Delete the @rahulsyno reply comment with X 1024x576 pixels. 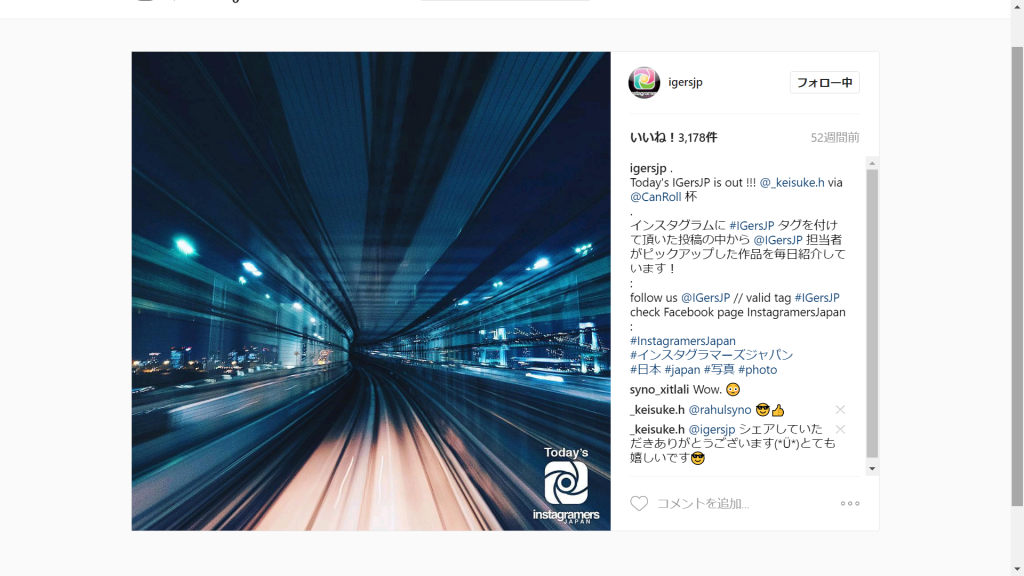tap(840, 409)
